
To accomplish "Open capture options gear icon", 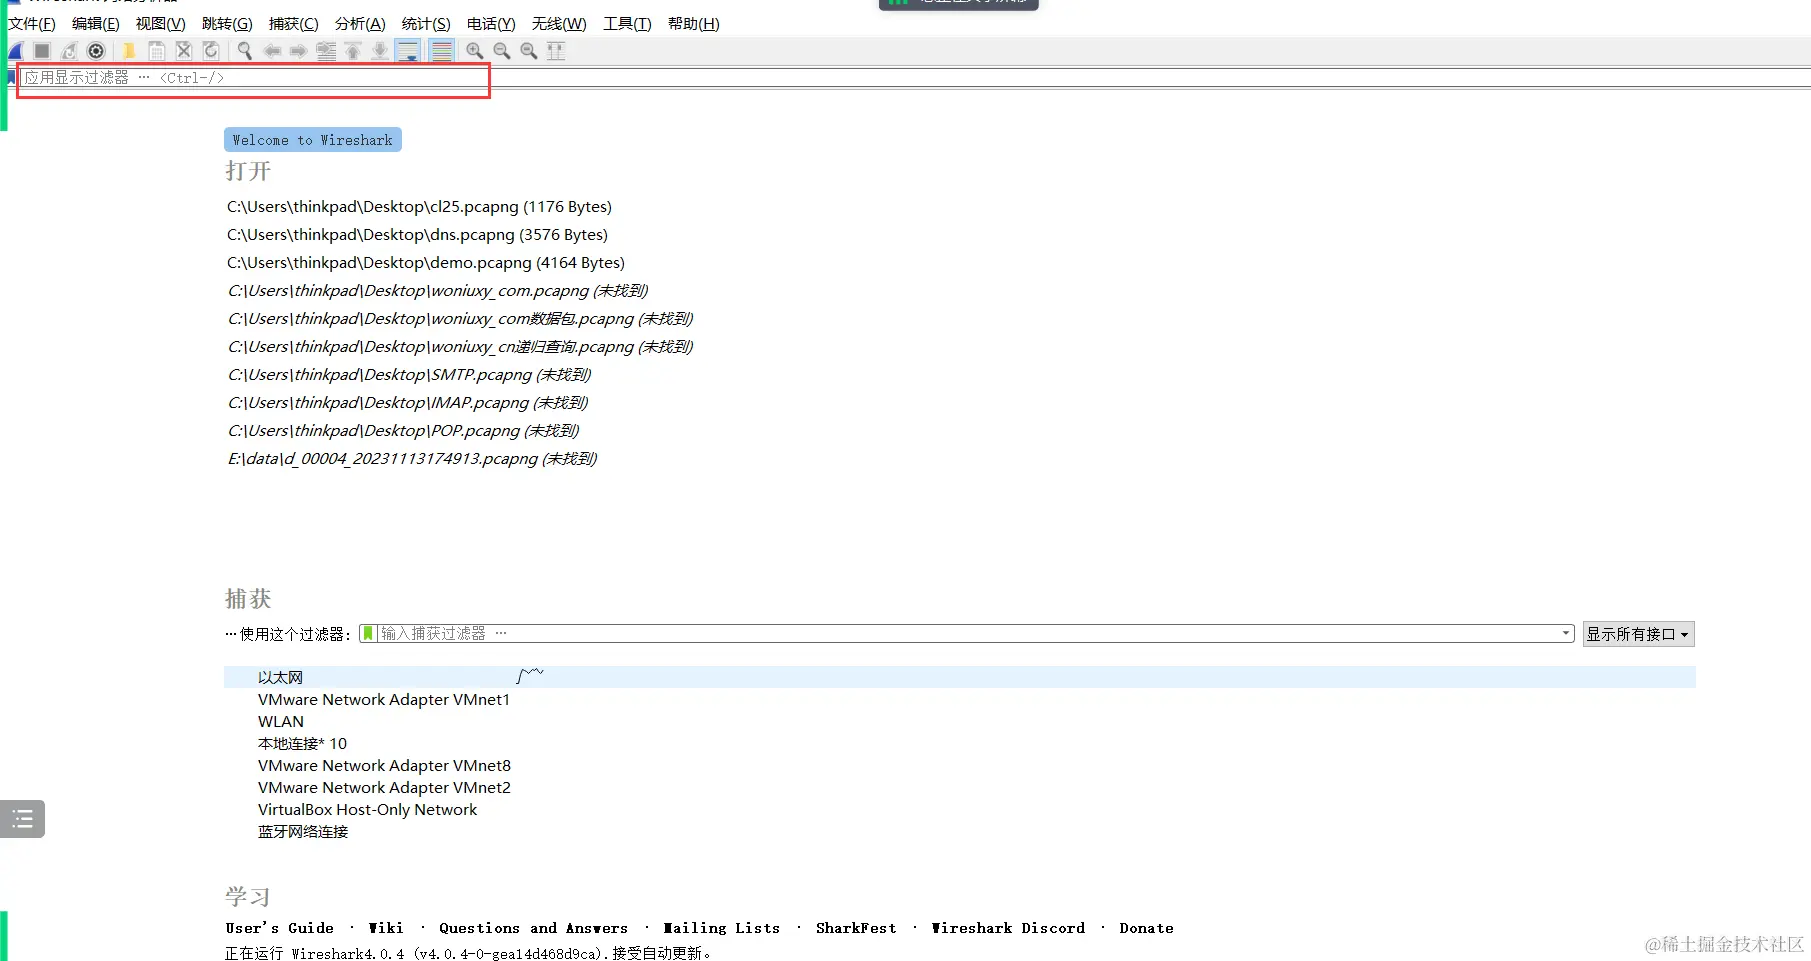I will click(96, 51).
